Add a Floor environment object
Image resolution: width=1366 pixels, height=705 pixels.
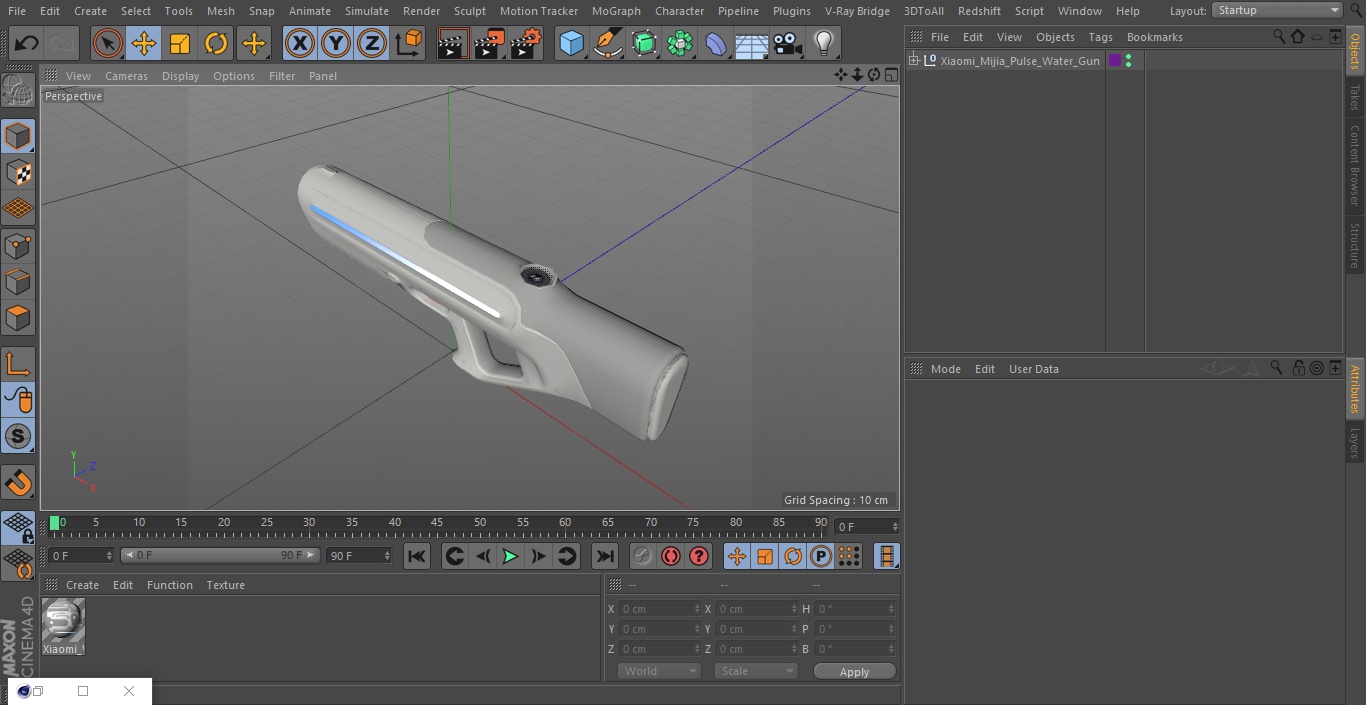(752, 43)
